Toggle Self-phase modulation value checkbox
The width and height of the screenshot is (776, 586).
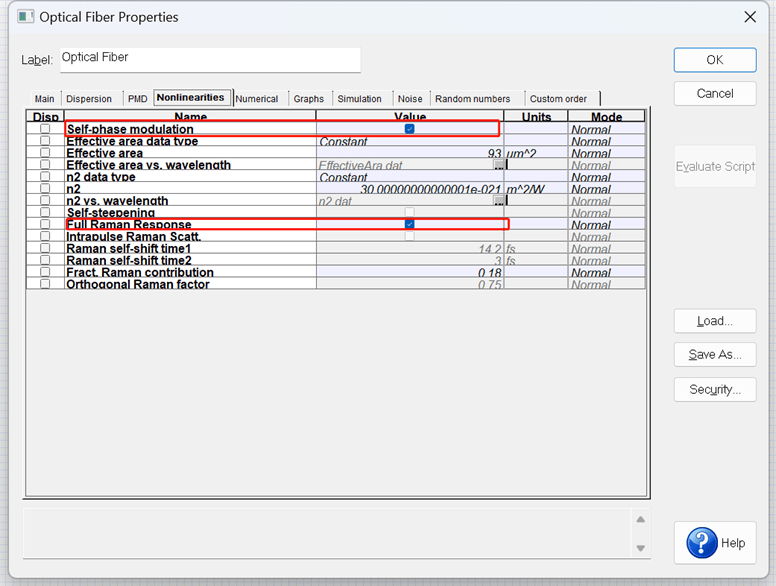(x=410, y=129)
